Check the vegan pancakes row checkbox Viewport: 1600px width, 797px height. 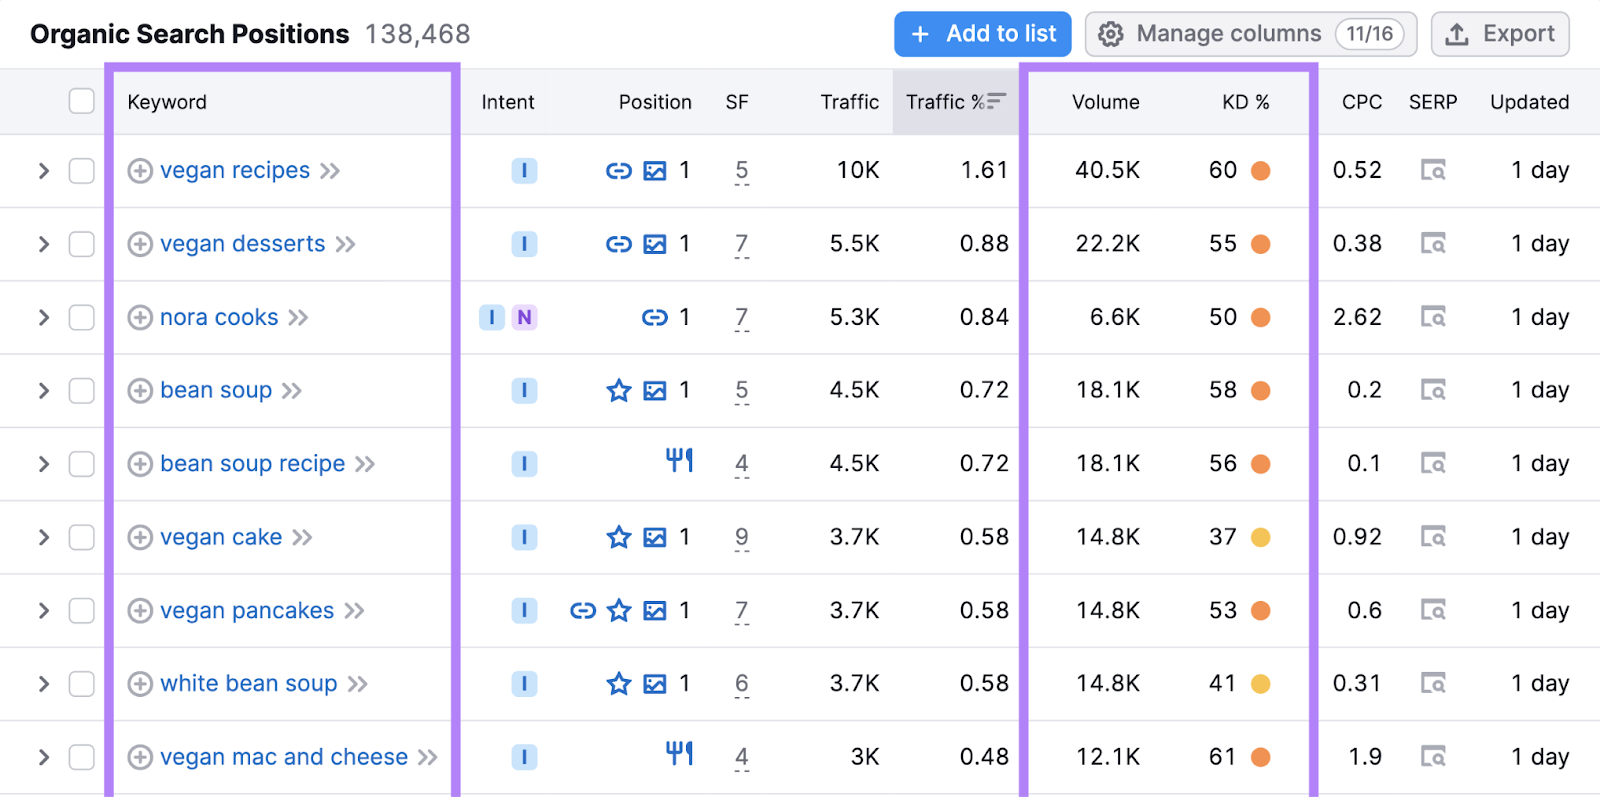coord(82,611)
